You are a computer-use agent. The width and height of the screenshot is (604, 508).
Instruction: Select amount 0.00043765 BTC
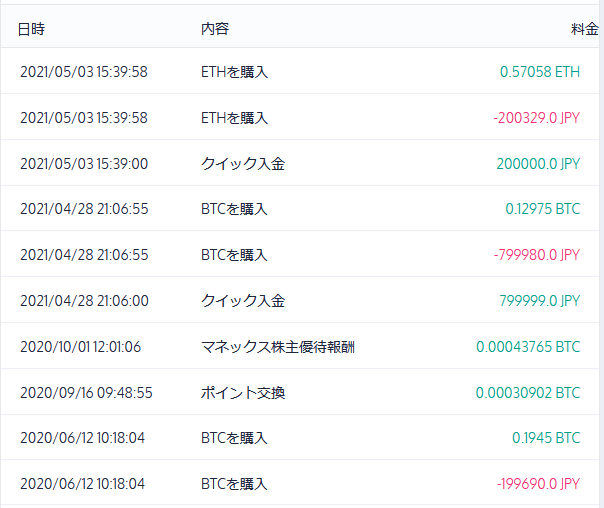528,347
